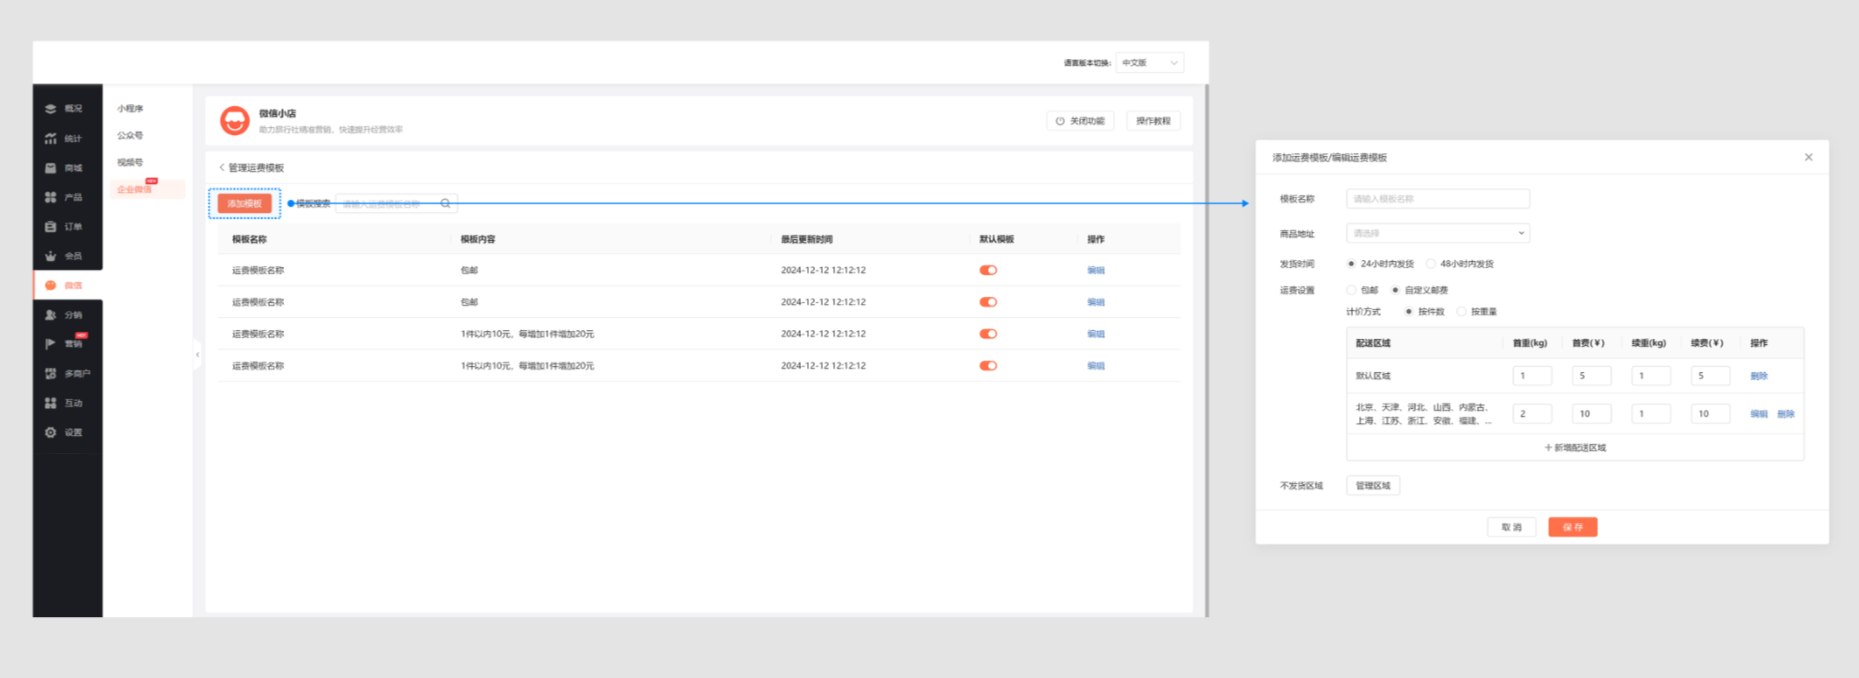This screenshot has width=1859, height=678.
Task: Click the 添加模板 button
Action: [244, 204]
